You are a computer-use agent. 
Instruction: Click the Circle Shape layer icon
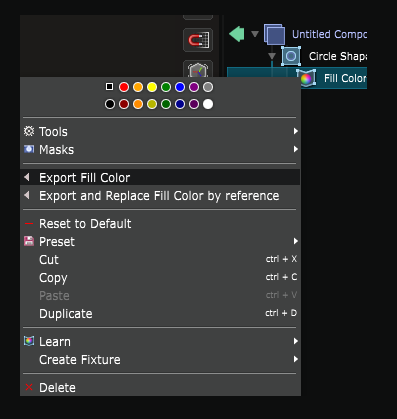[291, 56]
